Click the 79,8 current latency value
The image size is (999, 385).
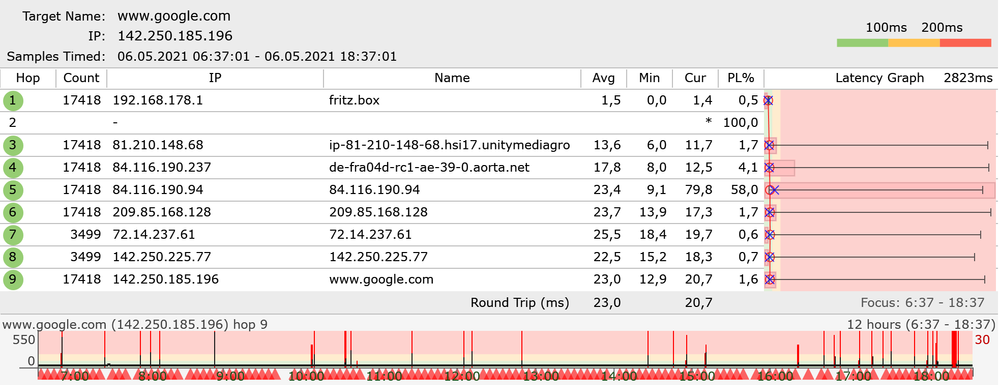[x=699, y=190]
